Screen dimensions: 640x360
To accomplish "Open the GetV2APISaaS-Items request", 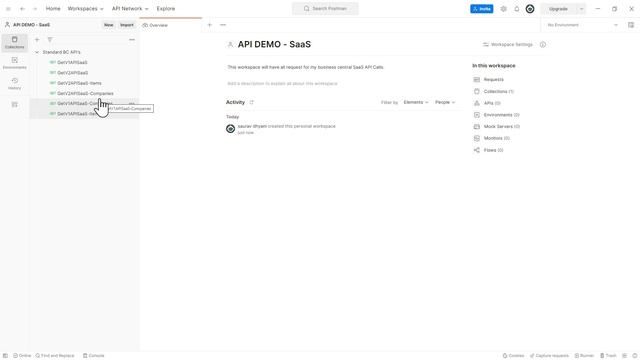I will [x=79, y=83].
